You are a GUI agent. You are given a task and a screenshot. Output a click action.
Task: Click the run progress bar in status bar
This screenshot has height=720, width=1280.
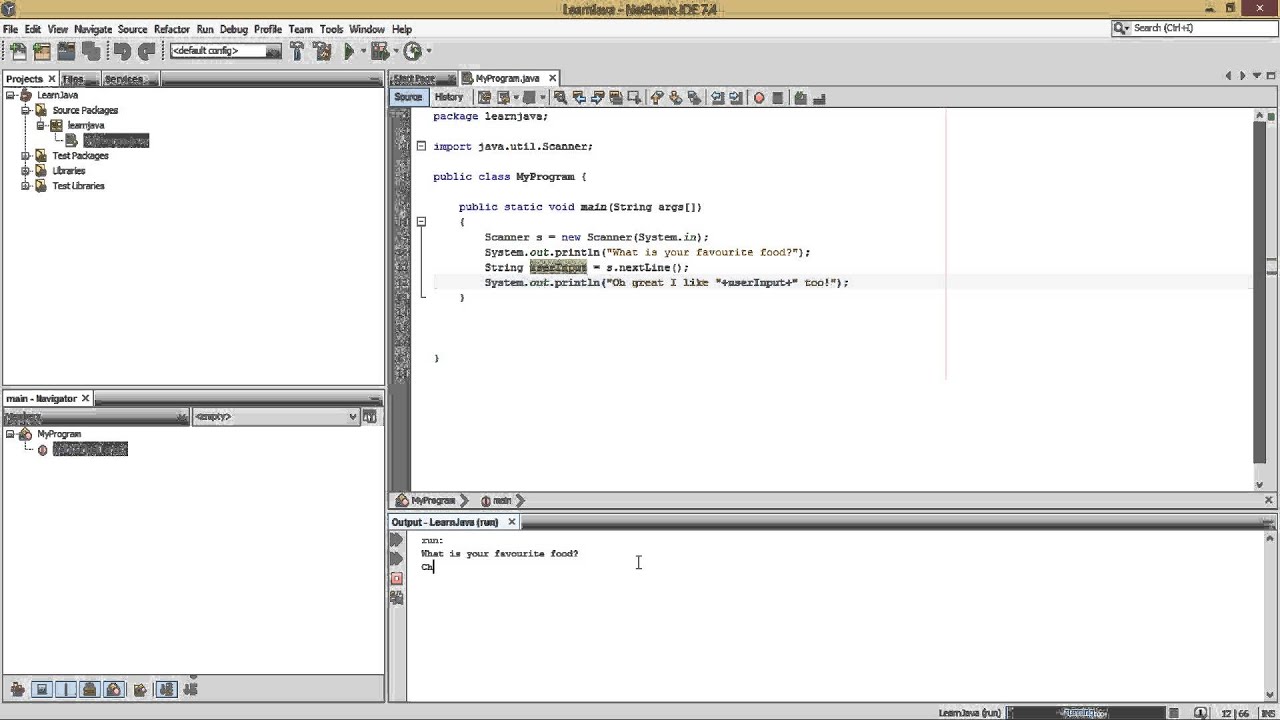[1084, 713]
